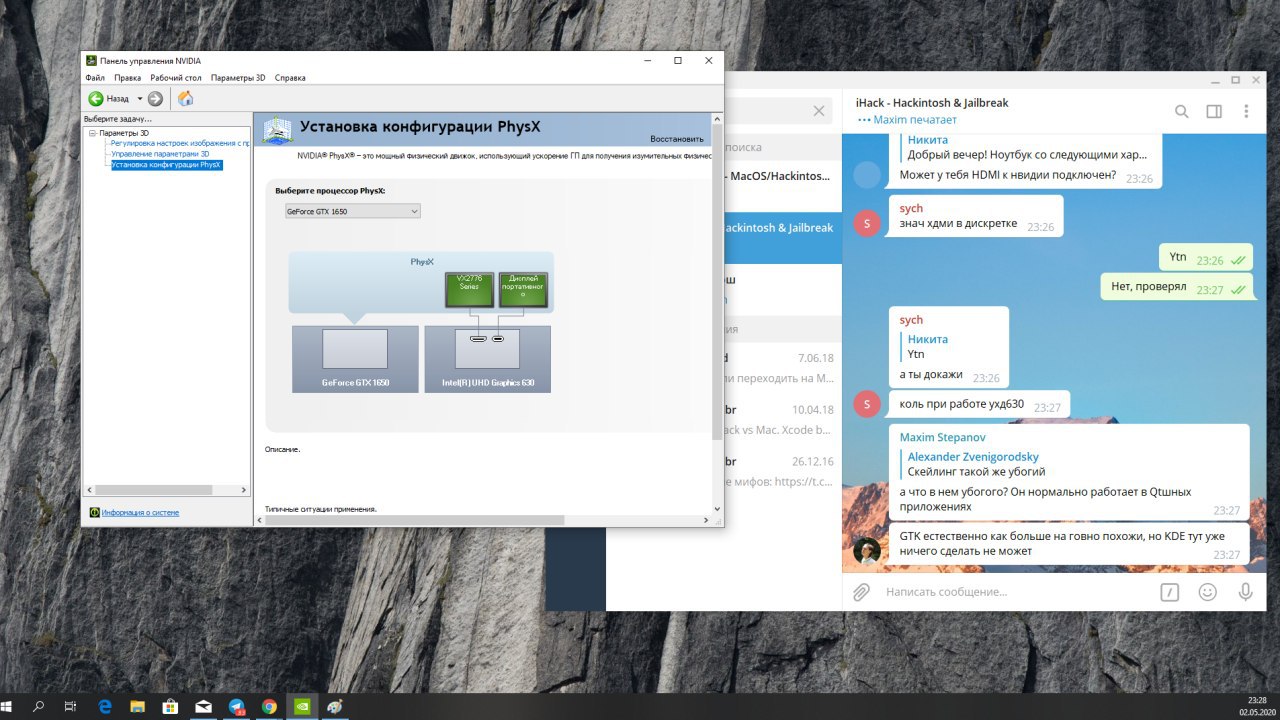Search in the Telegram chat
Viewport: 1280px width, 720px height.
pyautogui.click(x=1182, y=111)
